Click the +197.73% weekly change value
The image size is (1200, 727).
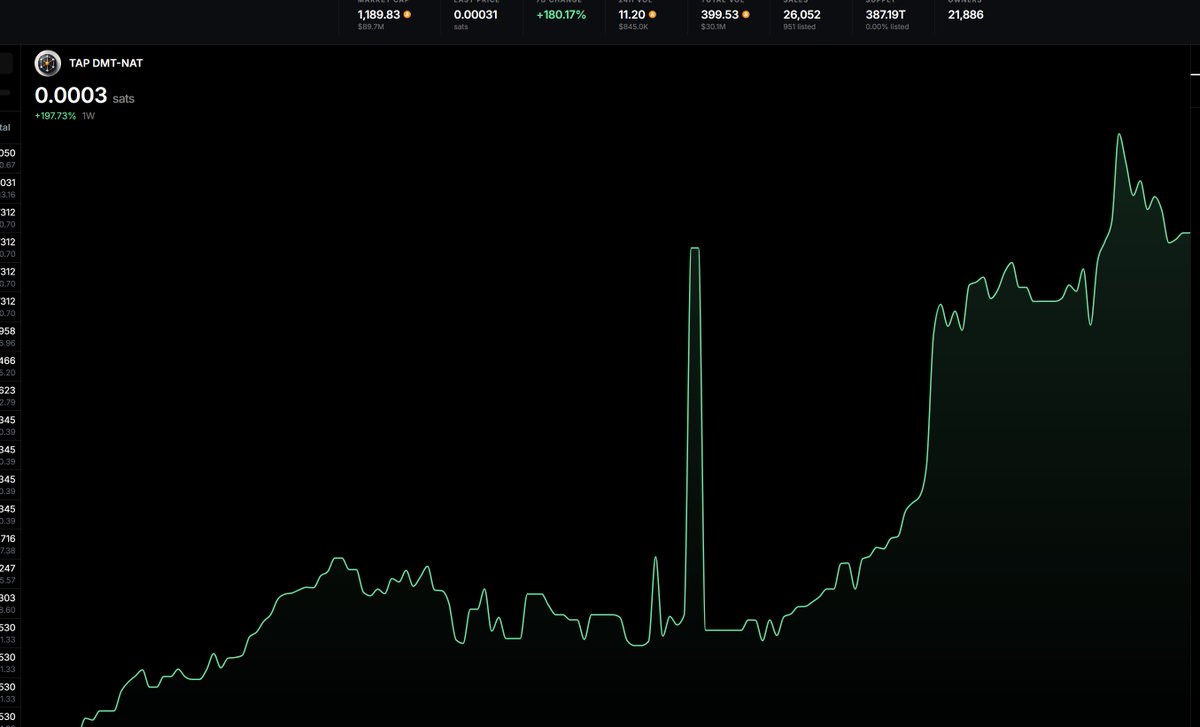pos(55,116)
